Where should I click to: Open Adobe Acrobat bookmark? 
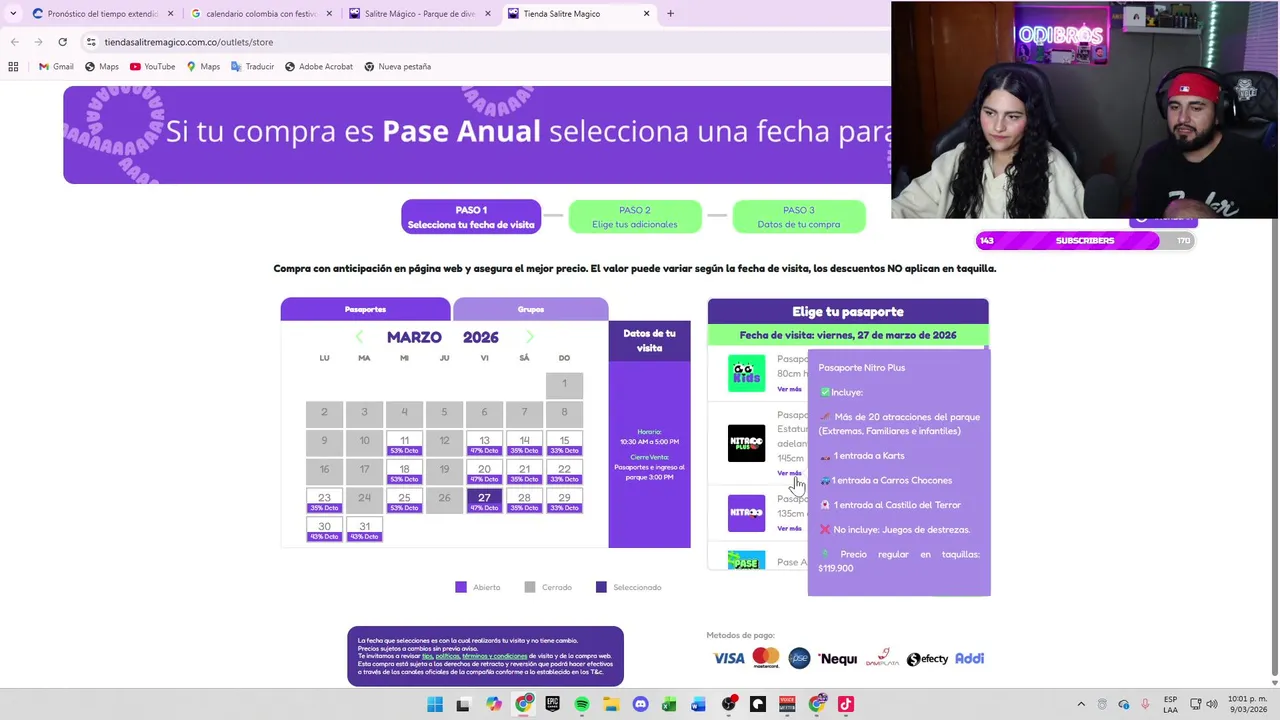pos(319,67)
